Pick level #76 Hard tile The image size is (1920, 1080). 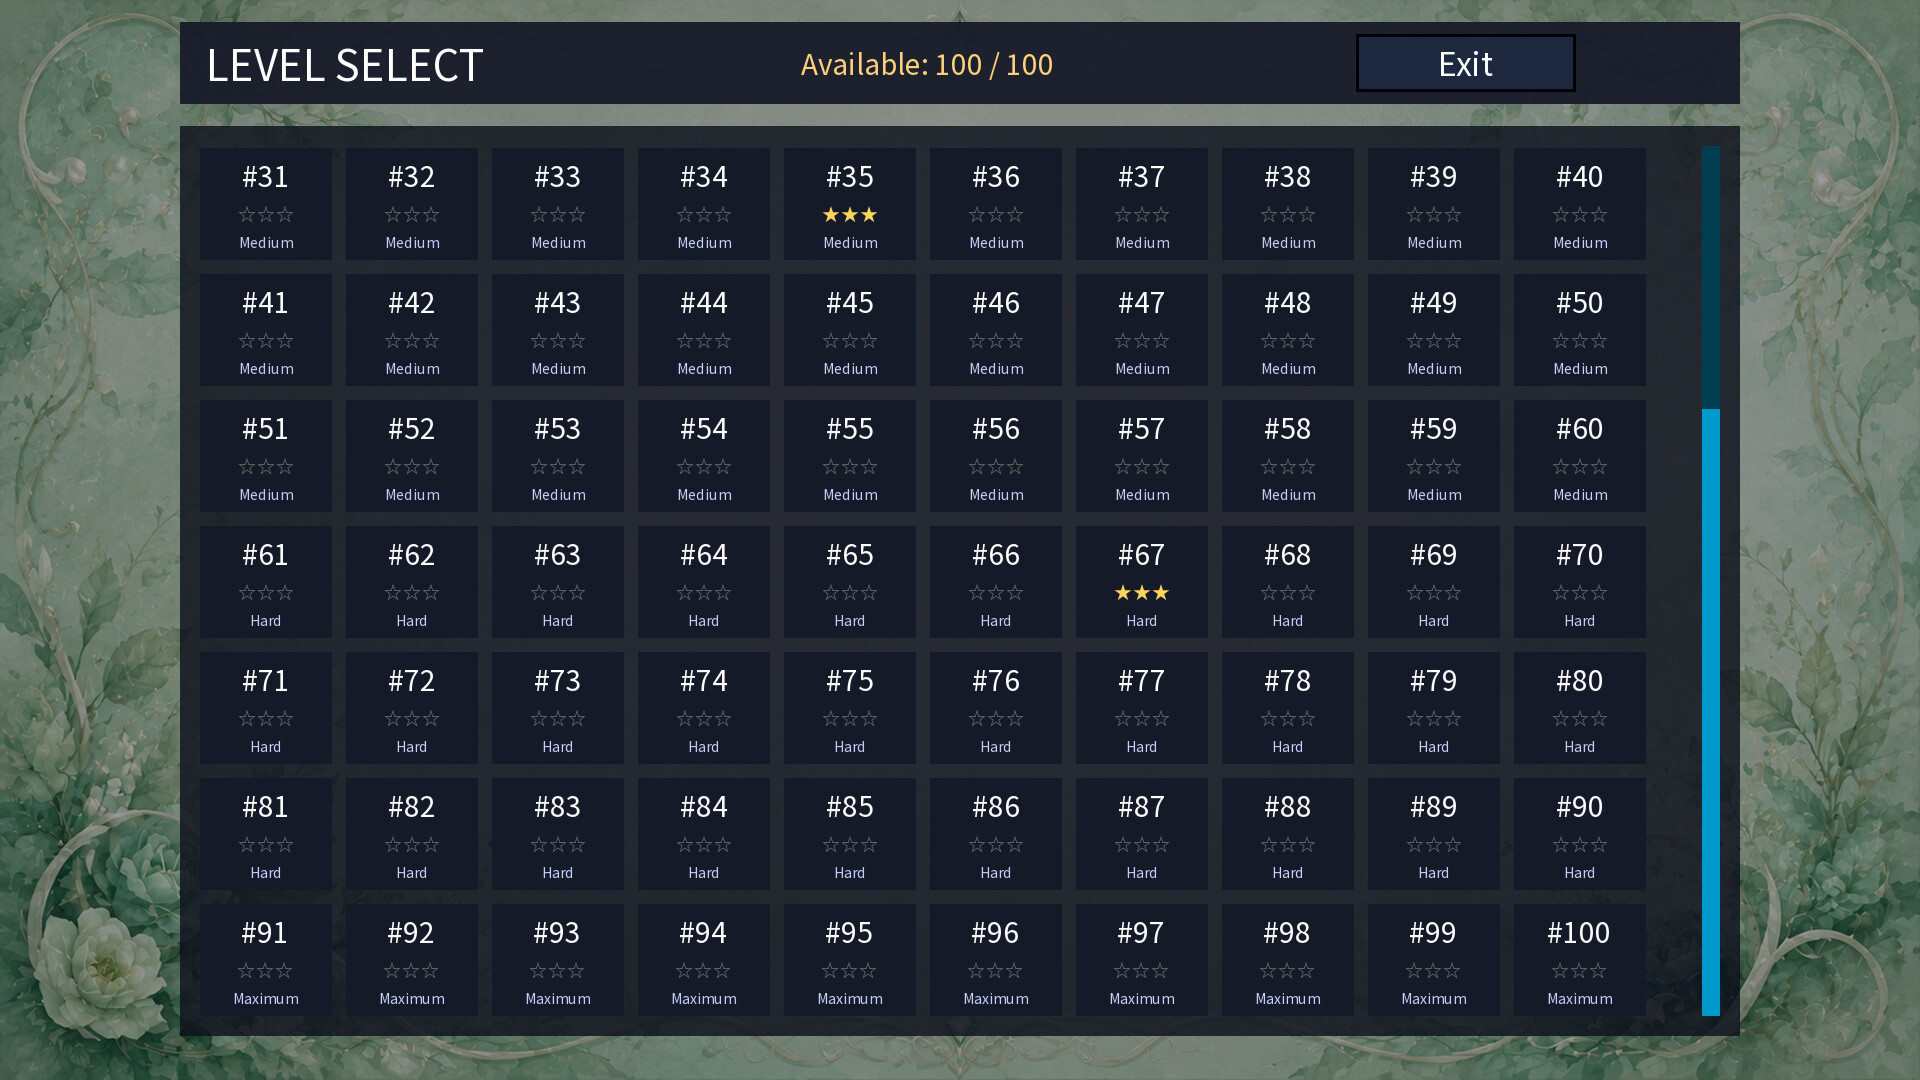coord(996,708)
